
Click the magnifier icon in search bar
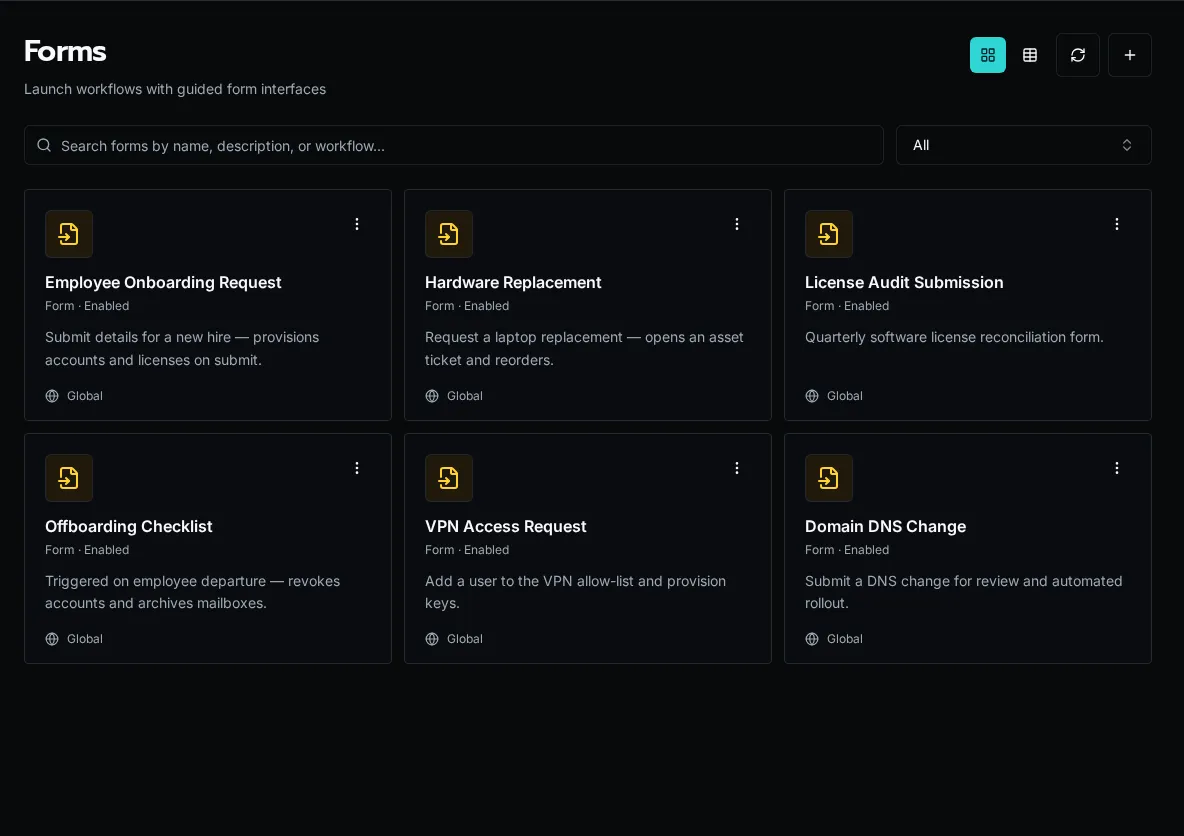[45, 145]
